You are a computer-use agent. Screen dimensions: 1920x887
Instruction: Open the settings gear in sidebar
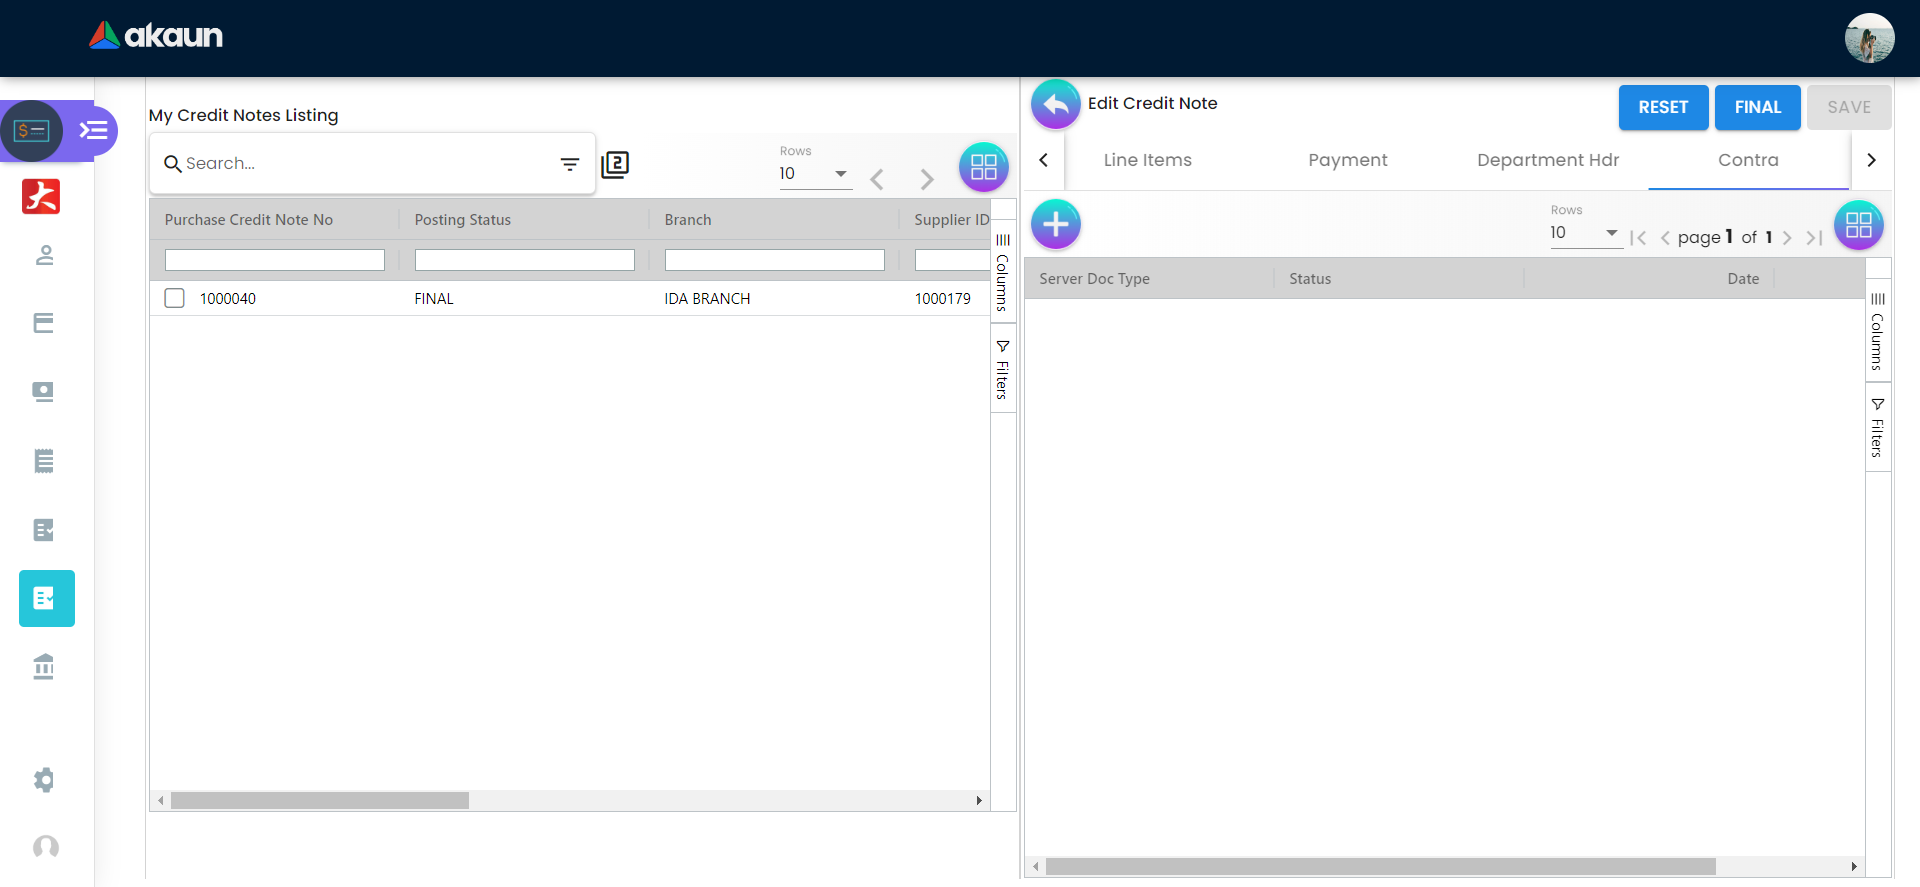(x=44, y=780)
